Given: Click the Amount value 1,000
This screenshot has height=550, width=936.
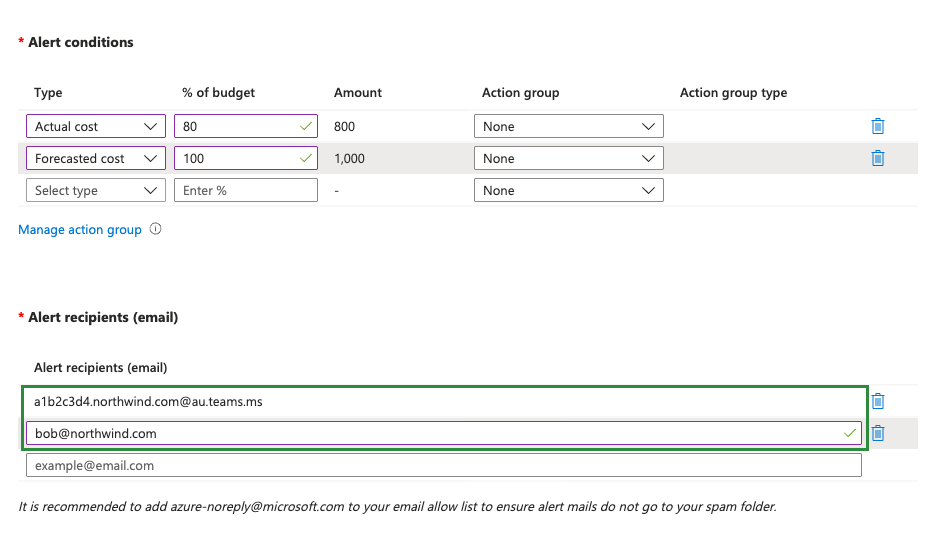Looking at the screenshot, I should click(349, 159).
